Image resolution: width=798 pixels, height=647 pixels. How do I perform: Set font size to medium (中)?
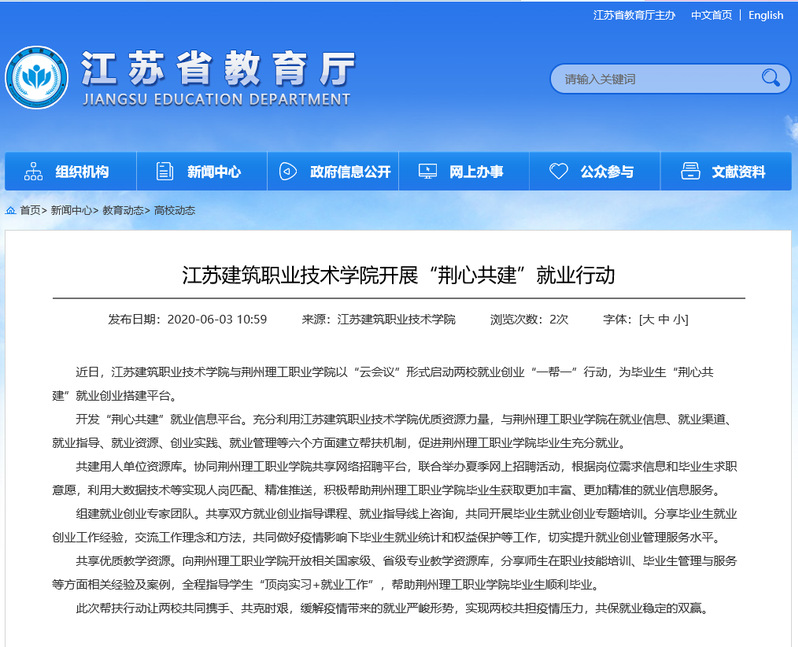click(x=663, y=320)
